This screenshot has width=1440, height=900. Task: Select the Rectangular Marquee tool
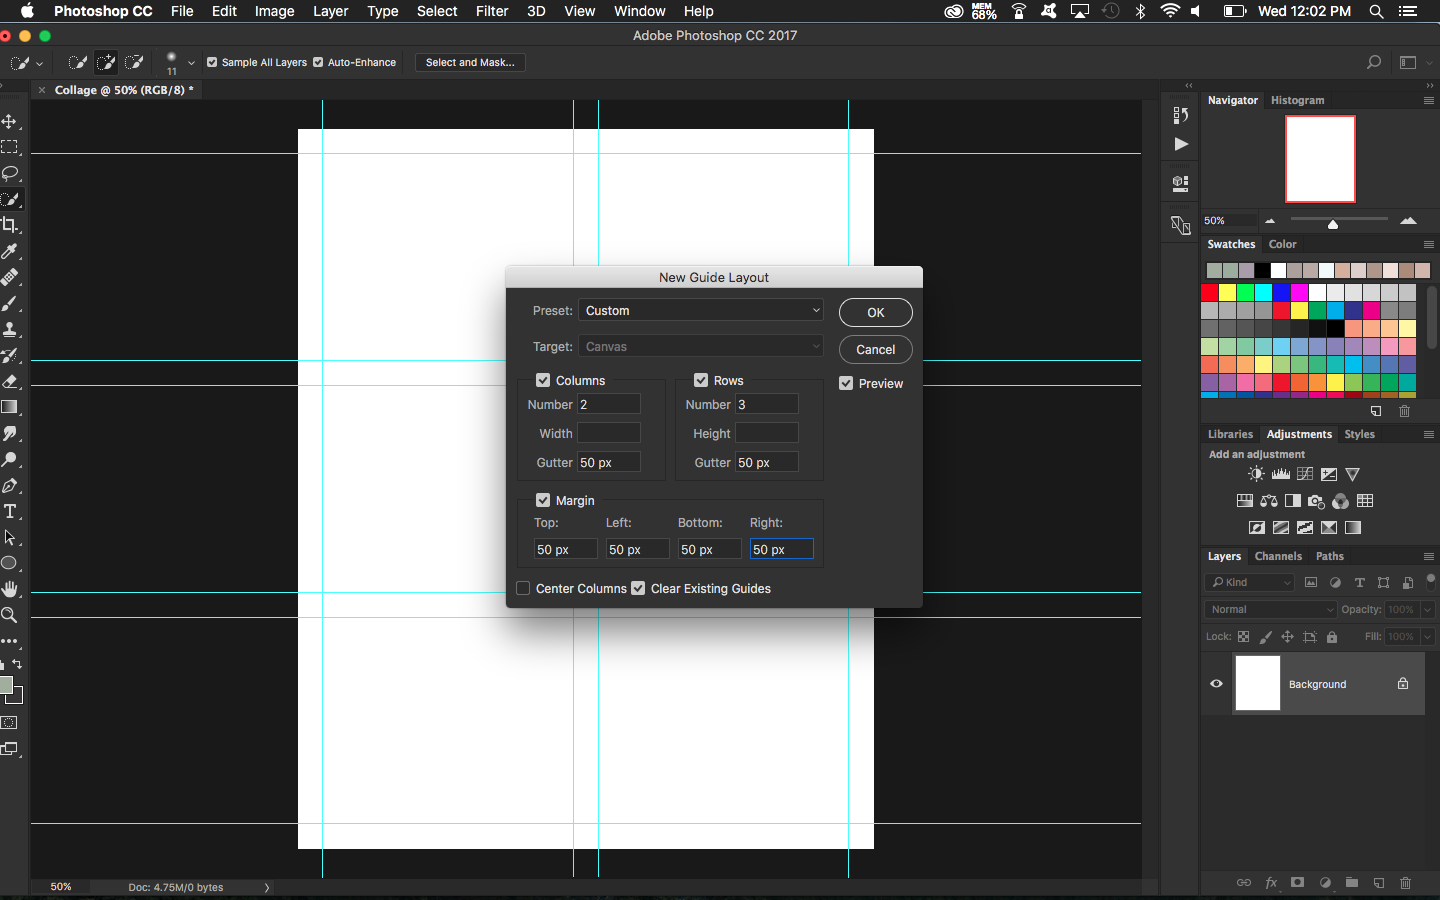click(10, 147)
